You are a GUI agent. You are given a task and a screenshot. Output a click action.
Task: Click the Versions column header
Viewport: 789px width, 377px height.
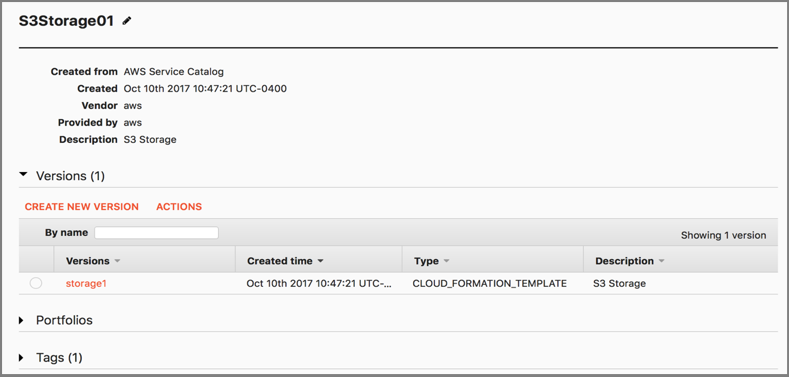tap(88, 261)
